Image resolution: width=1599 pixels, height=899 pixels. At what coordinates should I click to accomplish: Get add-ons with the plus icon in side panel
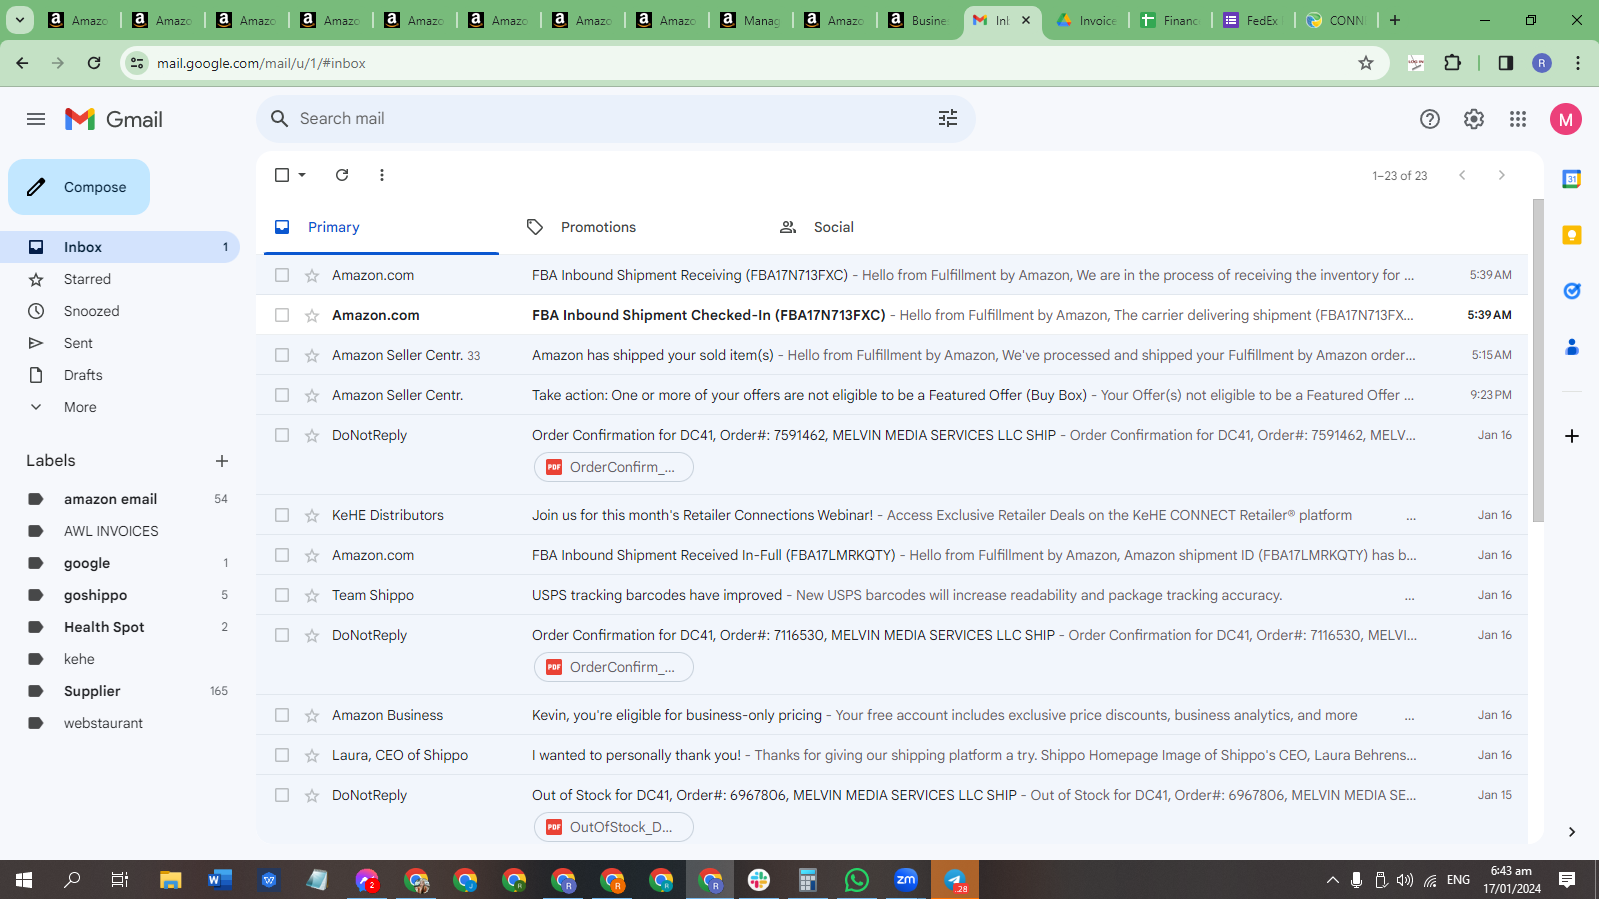(1572, 436)
